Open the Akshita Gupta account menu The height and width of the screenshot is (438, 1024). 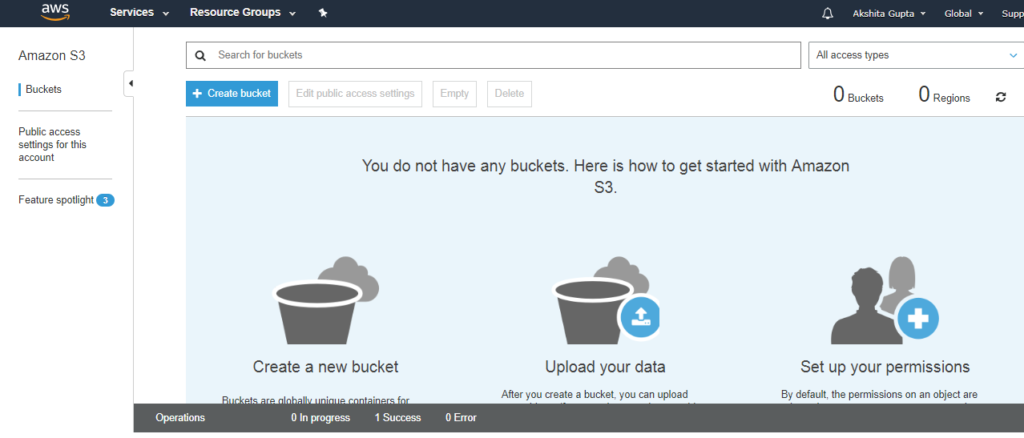point(889,13)
